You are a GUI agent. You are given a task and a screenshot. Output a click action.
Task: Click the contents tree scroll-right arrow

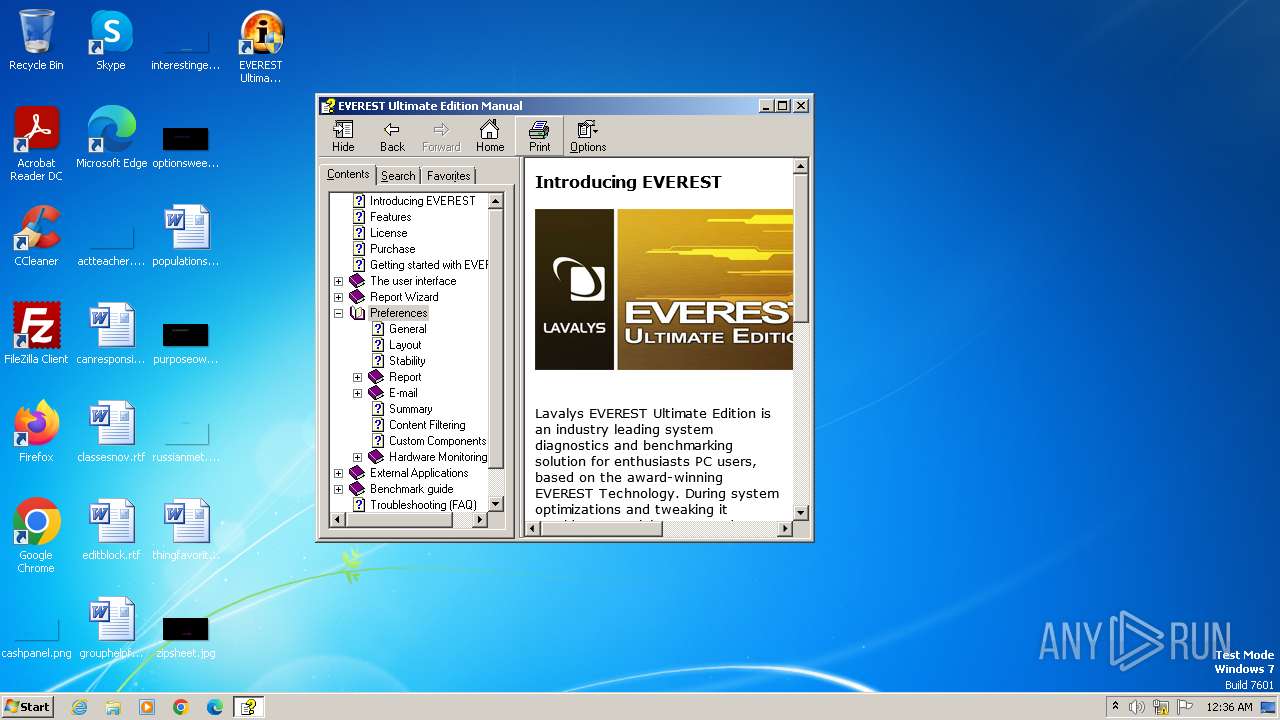(479, 520)
